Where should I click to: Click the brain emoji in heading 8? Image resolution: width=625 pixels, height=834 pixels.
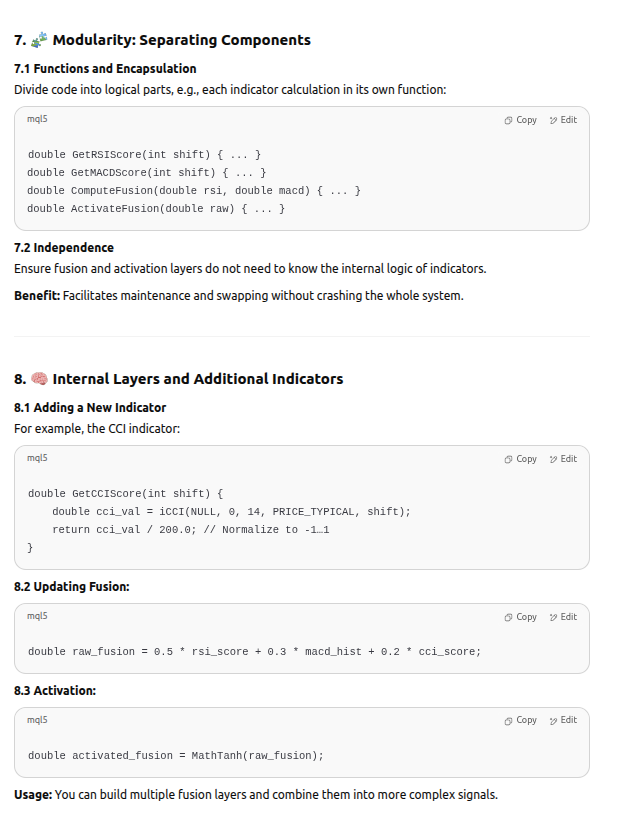click(39, 379)
